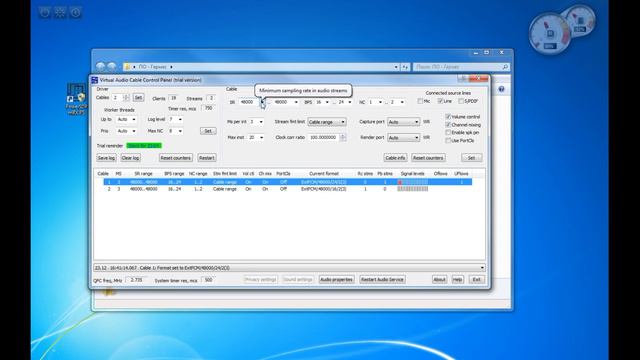The image size is (640, 360).
Task: Click the folder icon in Explorer address bar
Action: point(127,67)
